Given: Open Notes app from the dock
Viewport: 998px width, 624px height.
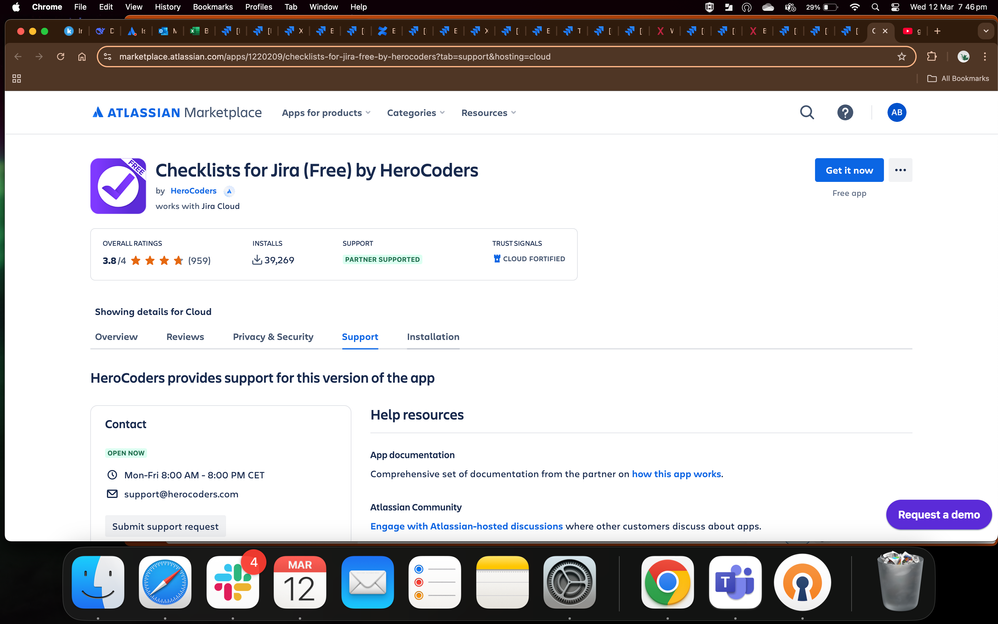Looking at the screenshot, I should tap(502, 582).
